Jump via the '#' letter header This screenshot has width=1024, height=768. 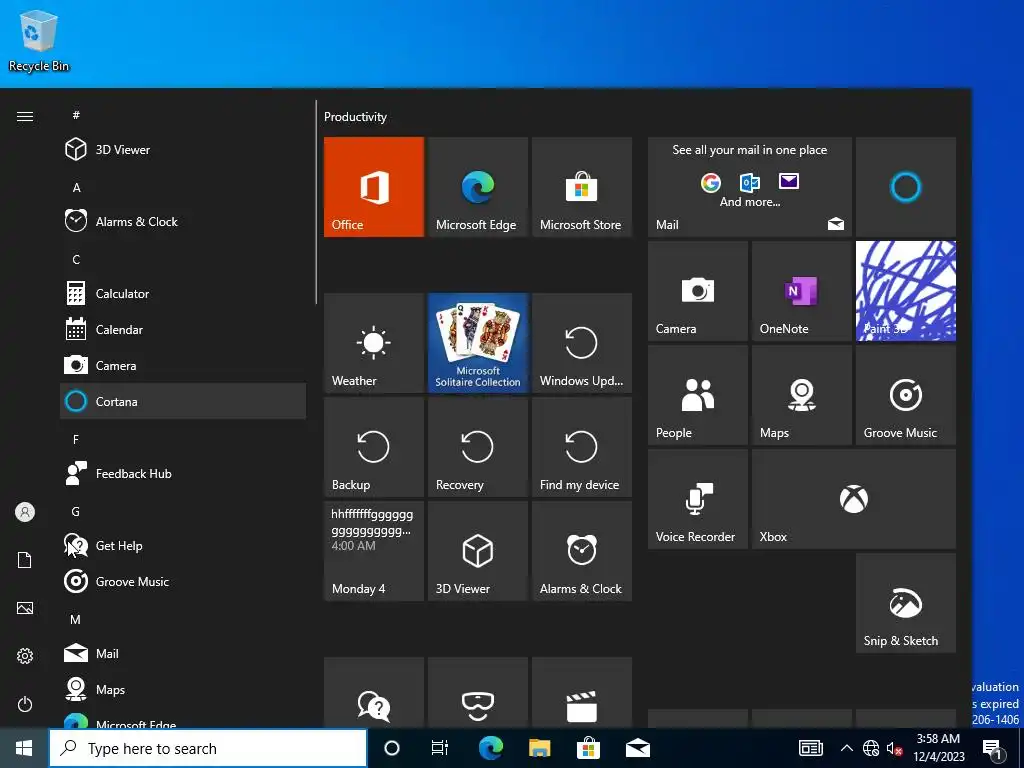tap(76, 115)
